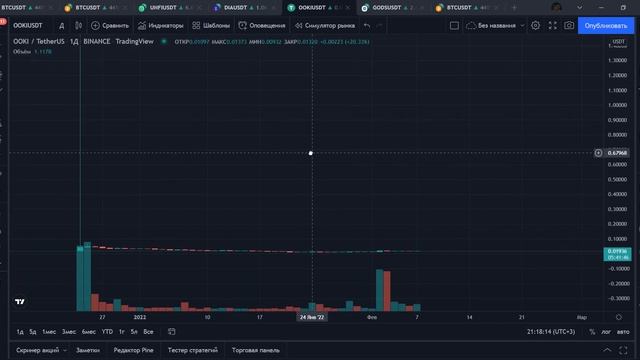Open Оповещения alerts dialog

pos(262,25)
